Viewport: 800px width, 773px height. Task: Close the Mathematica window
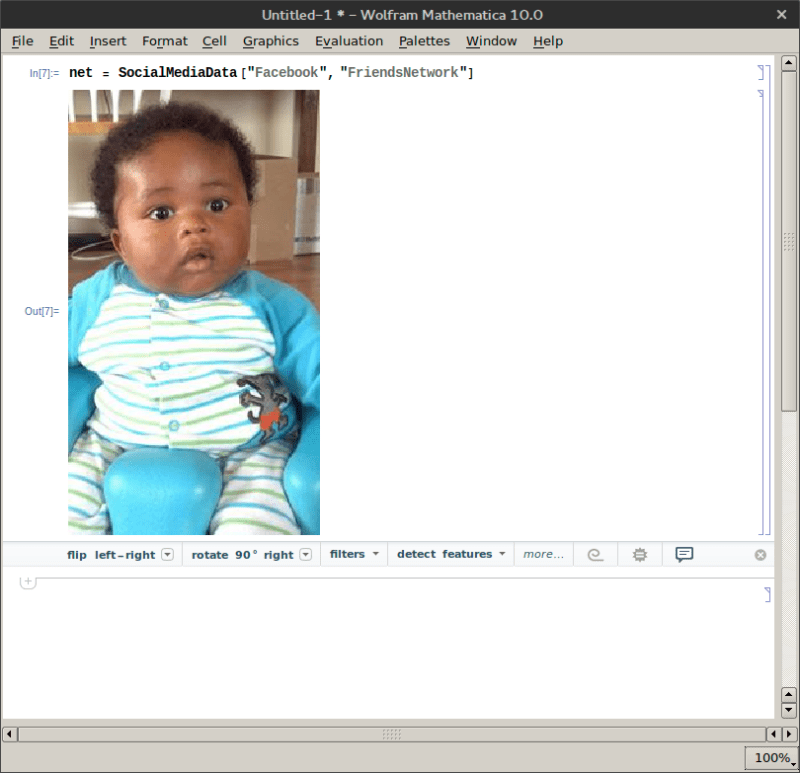[781, 14]
